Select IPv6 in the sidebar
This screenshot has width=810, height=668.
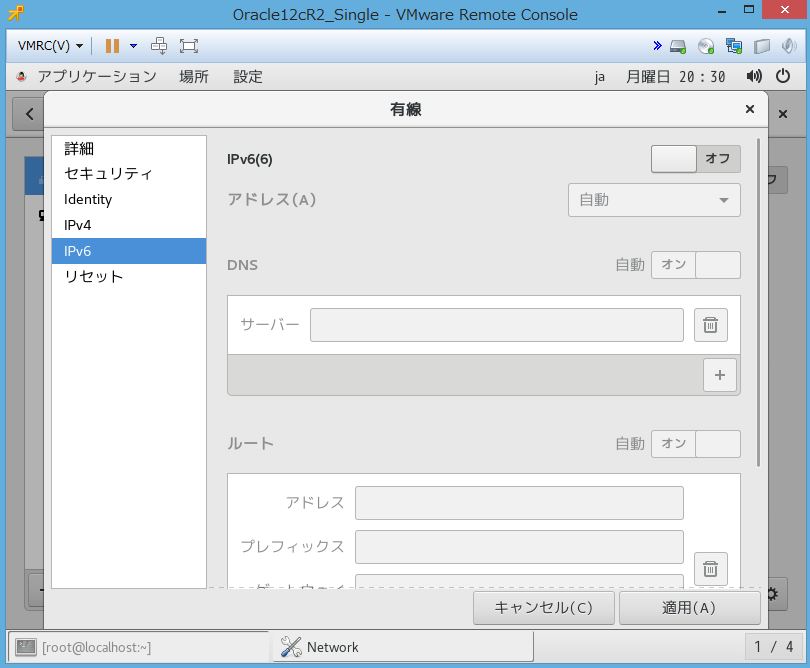tap(129, 251)
